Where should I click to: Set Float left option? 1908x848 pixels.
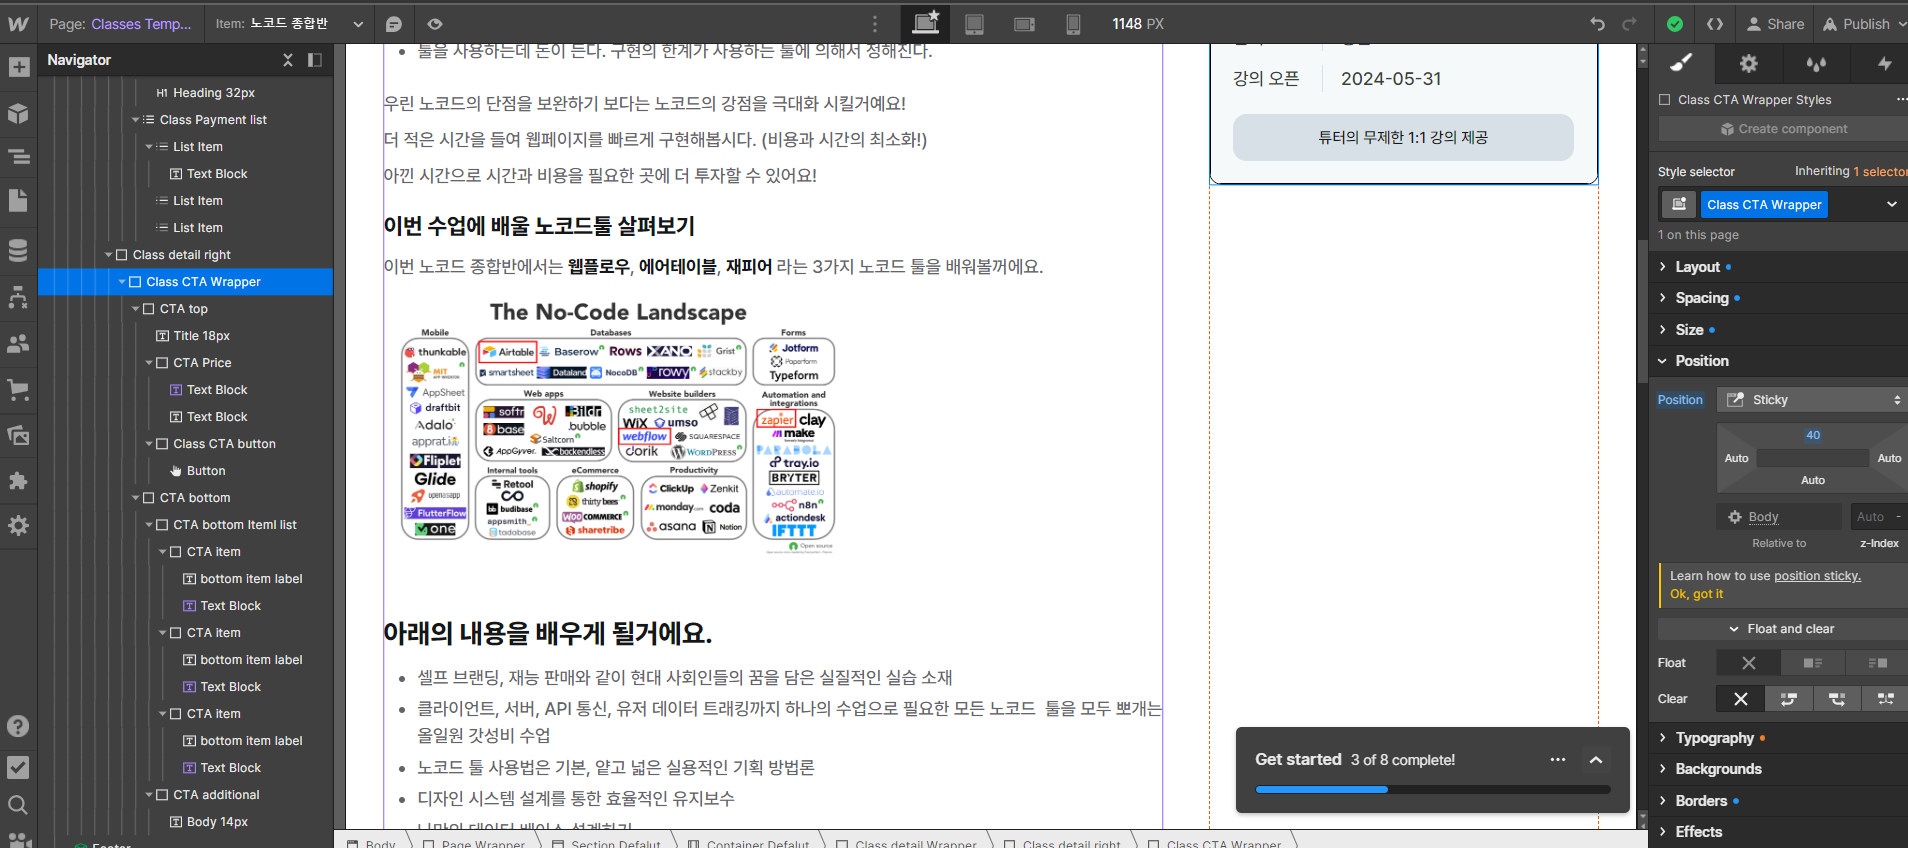[1813, 663]
